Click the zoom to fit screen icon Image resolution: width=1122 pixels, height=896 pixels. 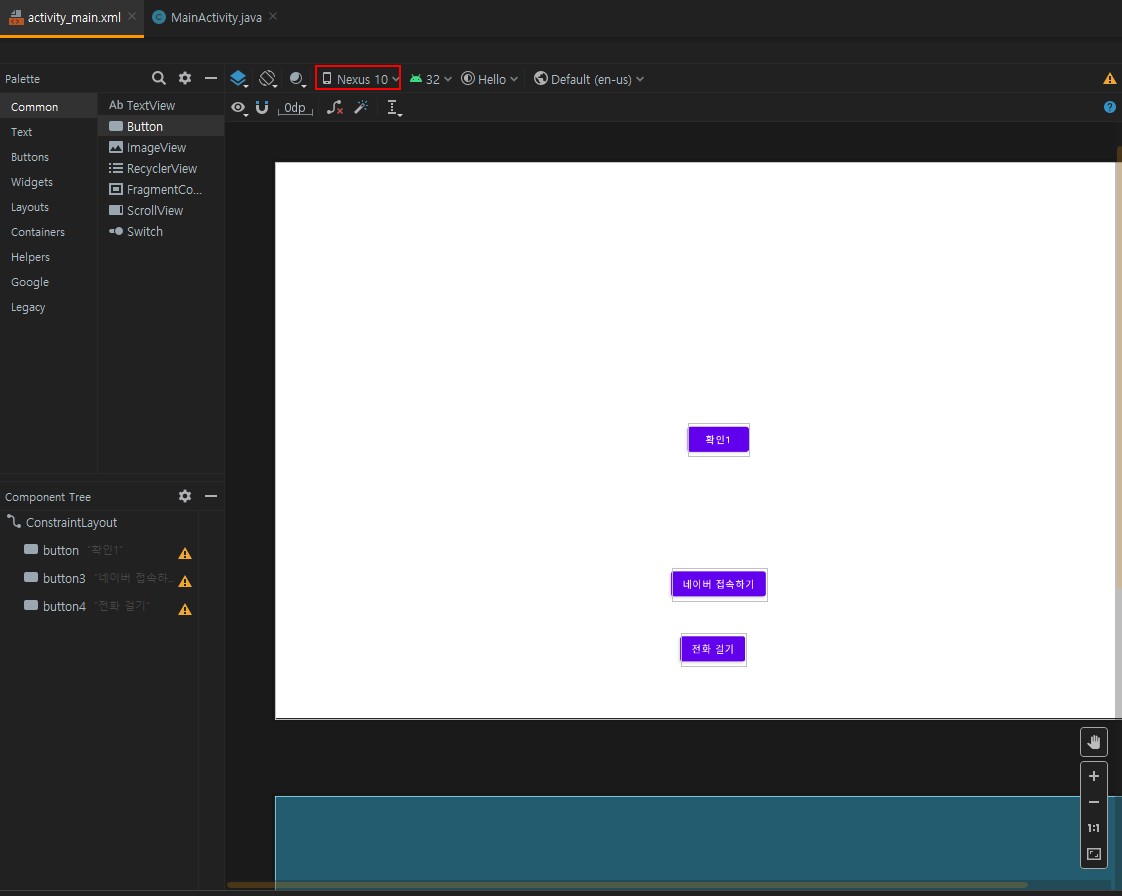pyautogui.click(x=1093, y=854)
